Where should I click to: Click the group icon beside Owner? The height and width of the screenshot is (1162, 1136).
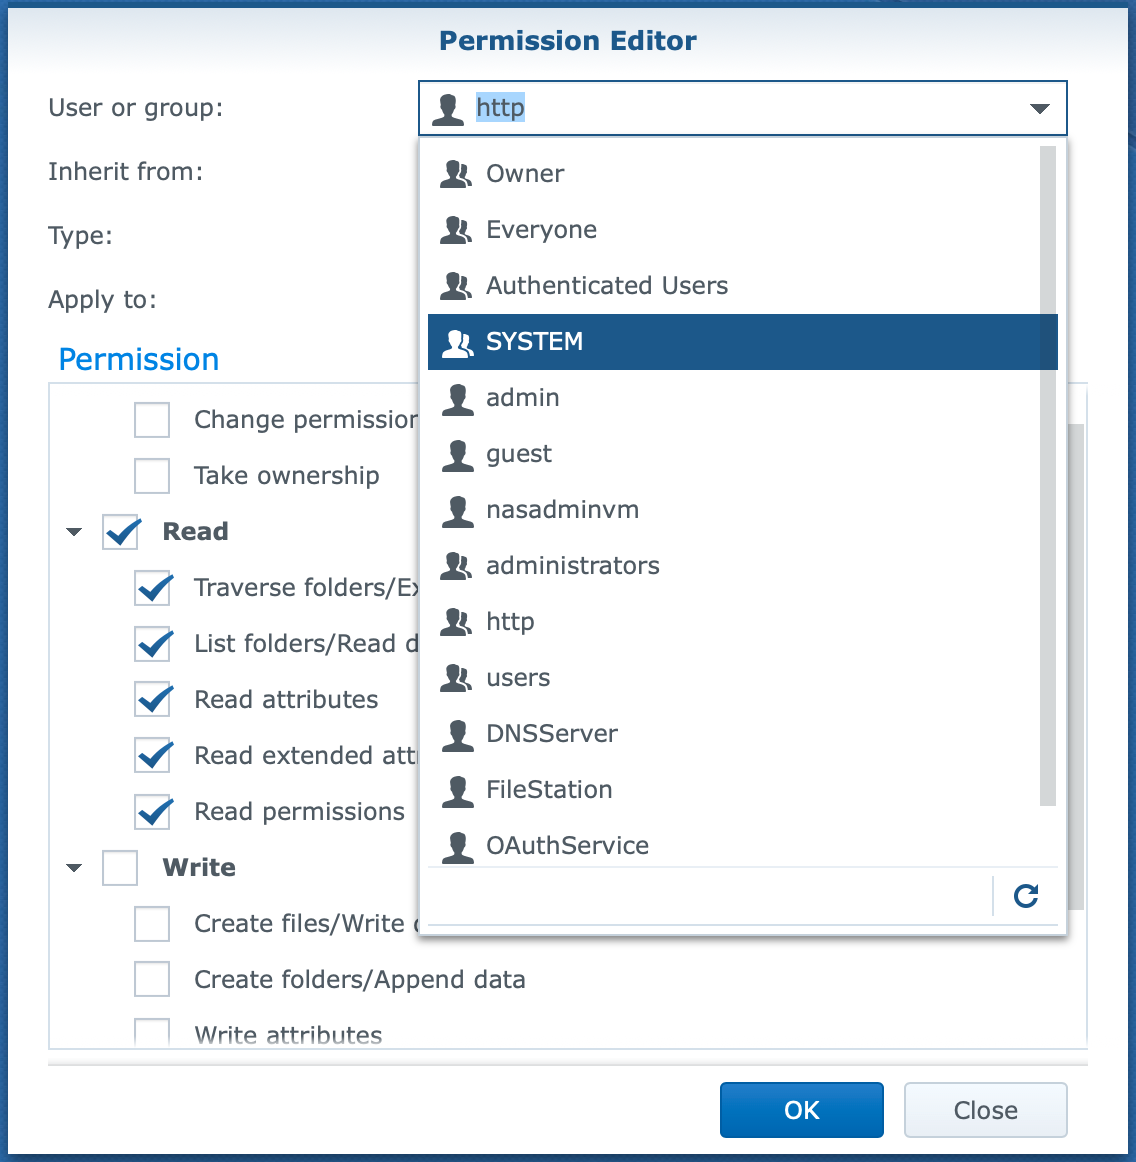[456, 174]
